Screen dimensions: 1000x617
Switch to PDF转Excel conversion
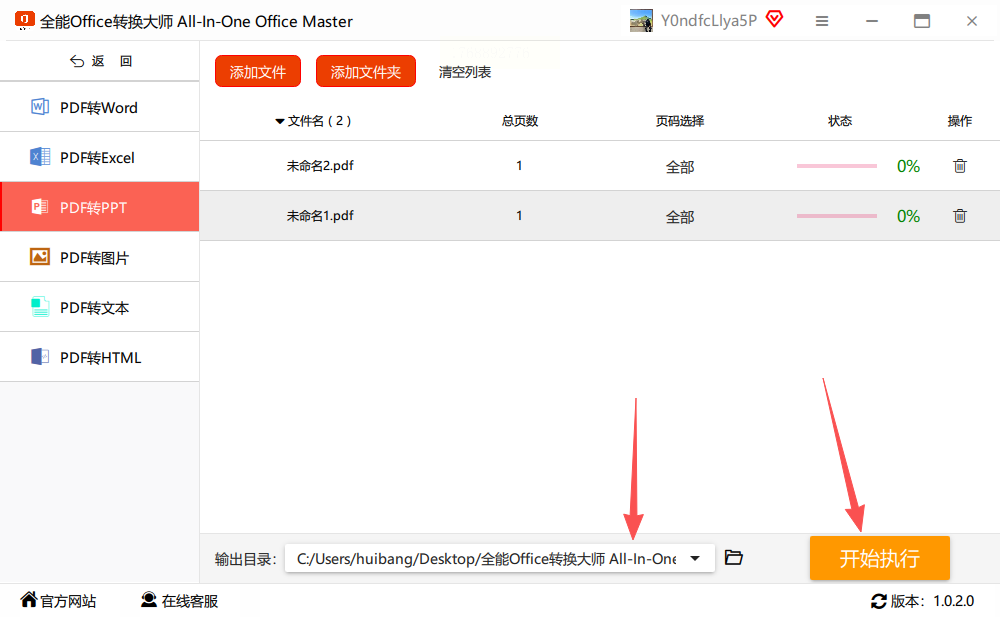coord(99,157)
